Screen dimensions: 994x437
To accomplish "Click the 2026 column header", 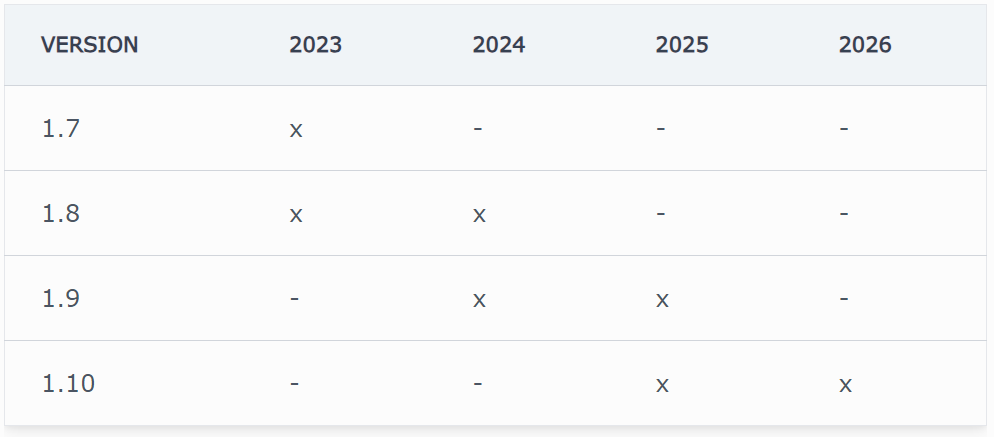I will point(865,45).
